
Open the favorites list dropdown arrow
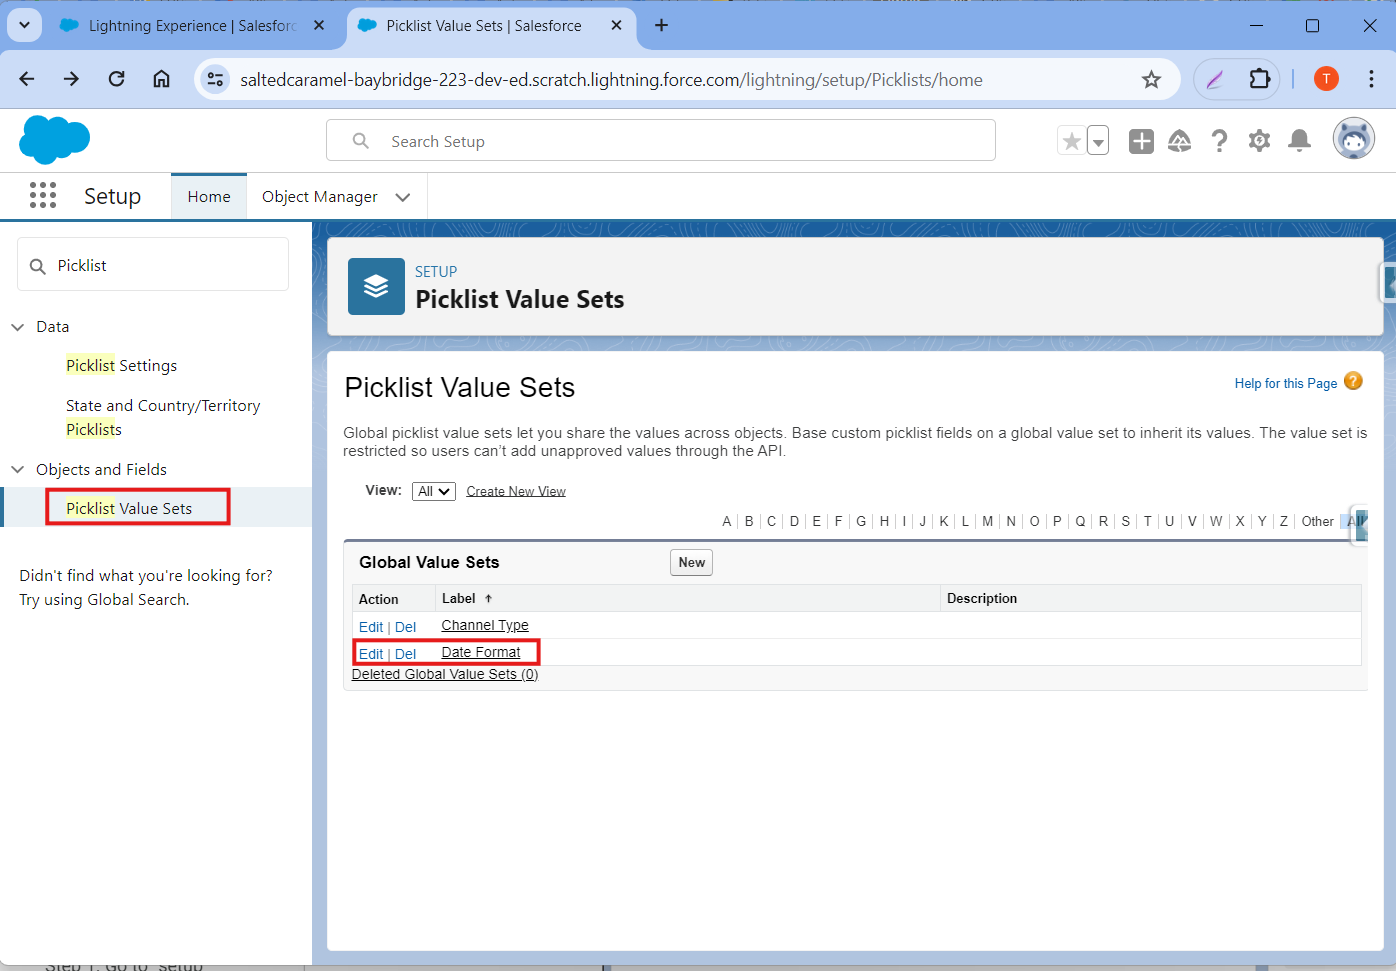(1098, 141)
